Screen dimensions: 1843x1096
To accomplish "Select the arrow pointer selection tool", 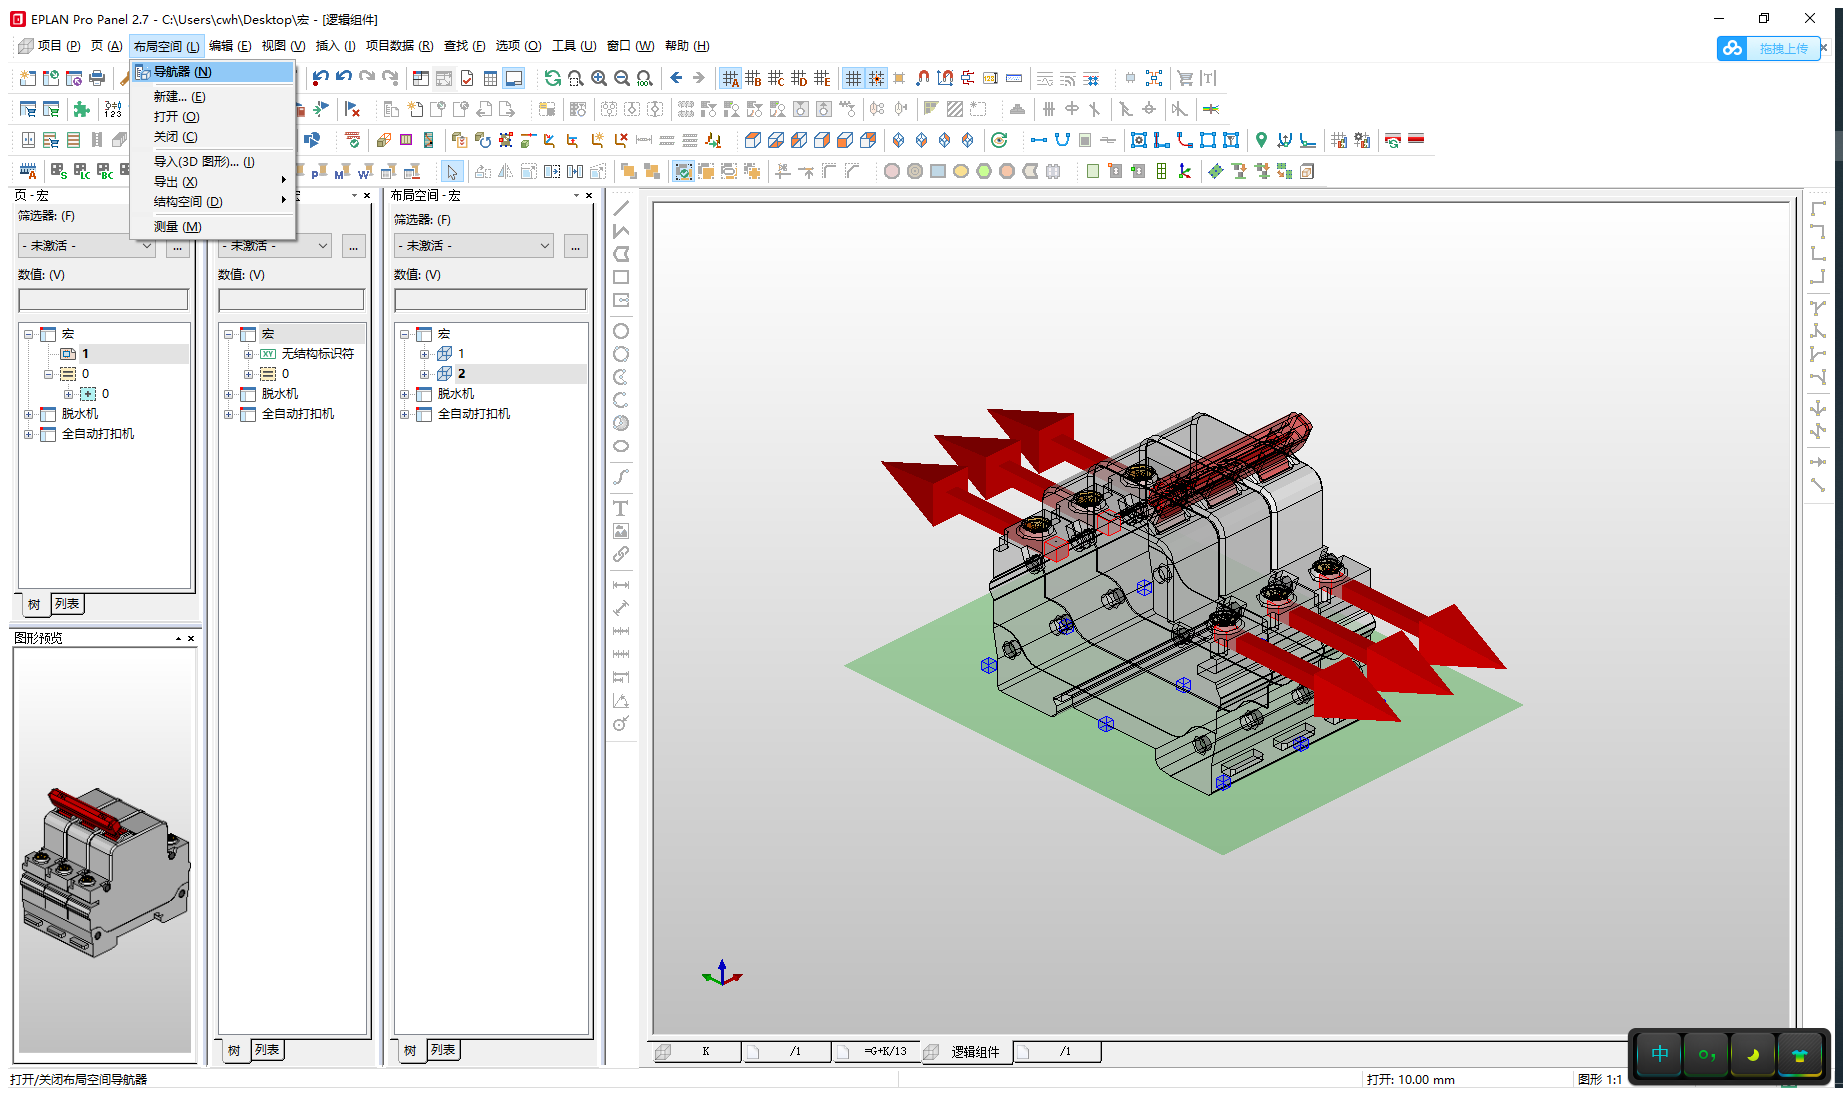I will 452,172.
